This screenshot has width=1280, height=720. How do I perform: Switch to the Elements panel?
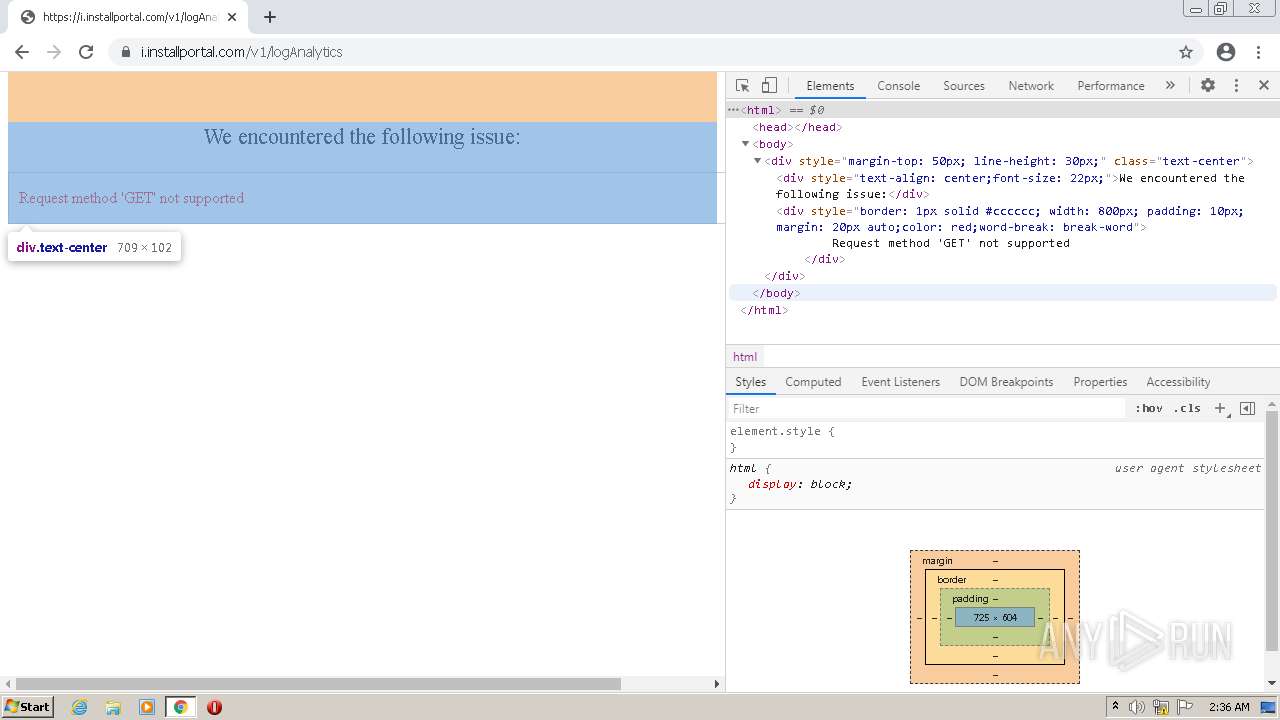tap(830, 86)
